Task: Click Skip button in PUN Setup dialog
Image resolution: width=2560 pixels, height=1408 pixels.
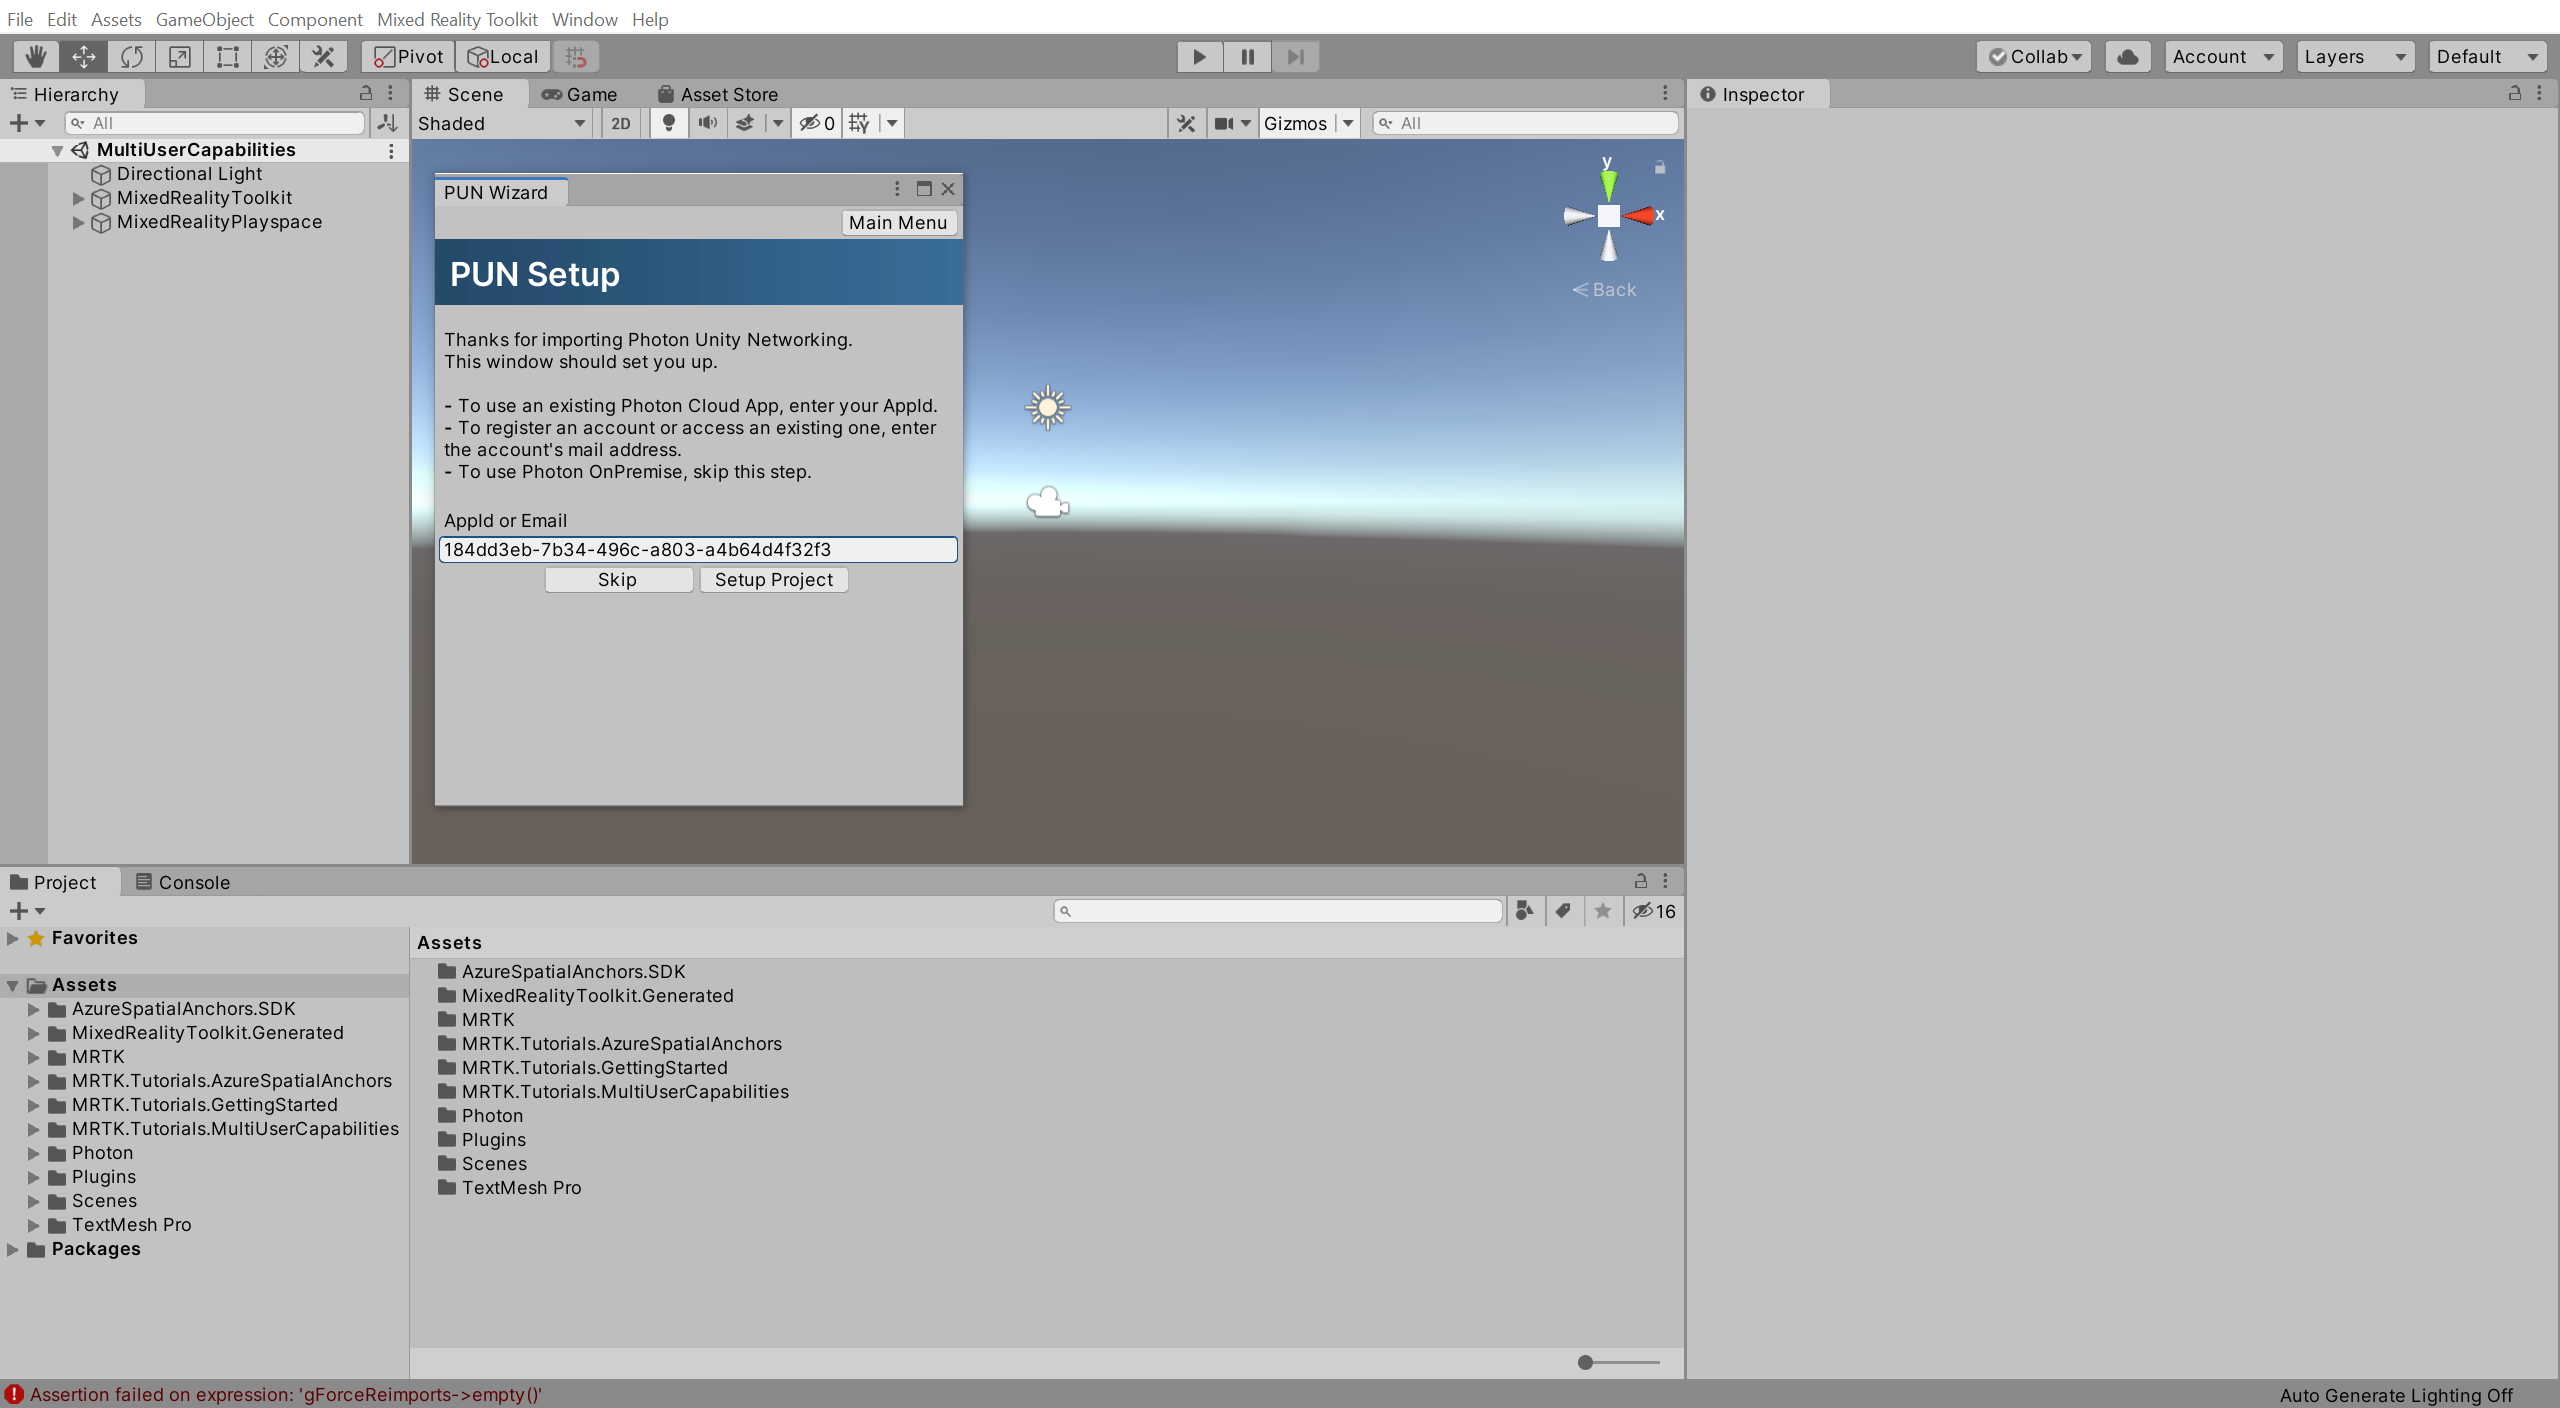Action: (x=617, y=577)
